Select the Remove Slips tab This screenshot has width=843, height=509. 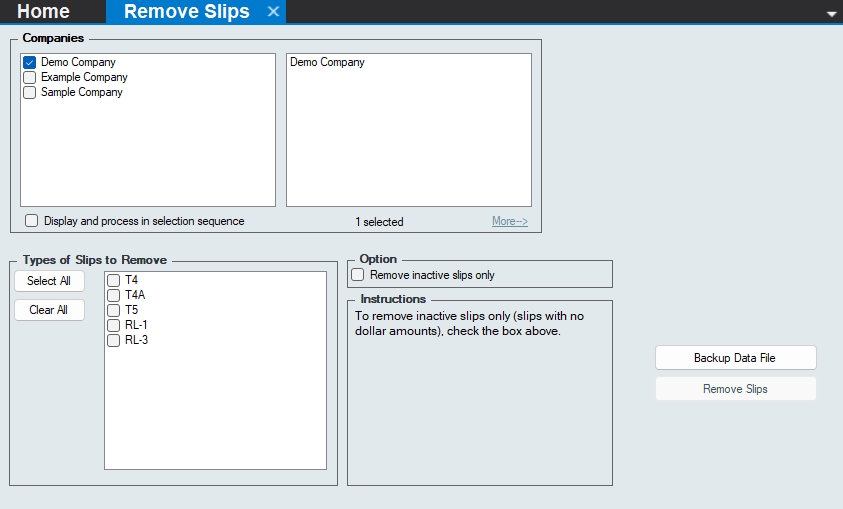pos(186,12)
